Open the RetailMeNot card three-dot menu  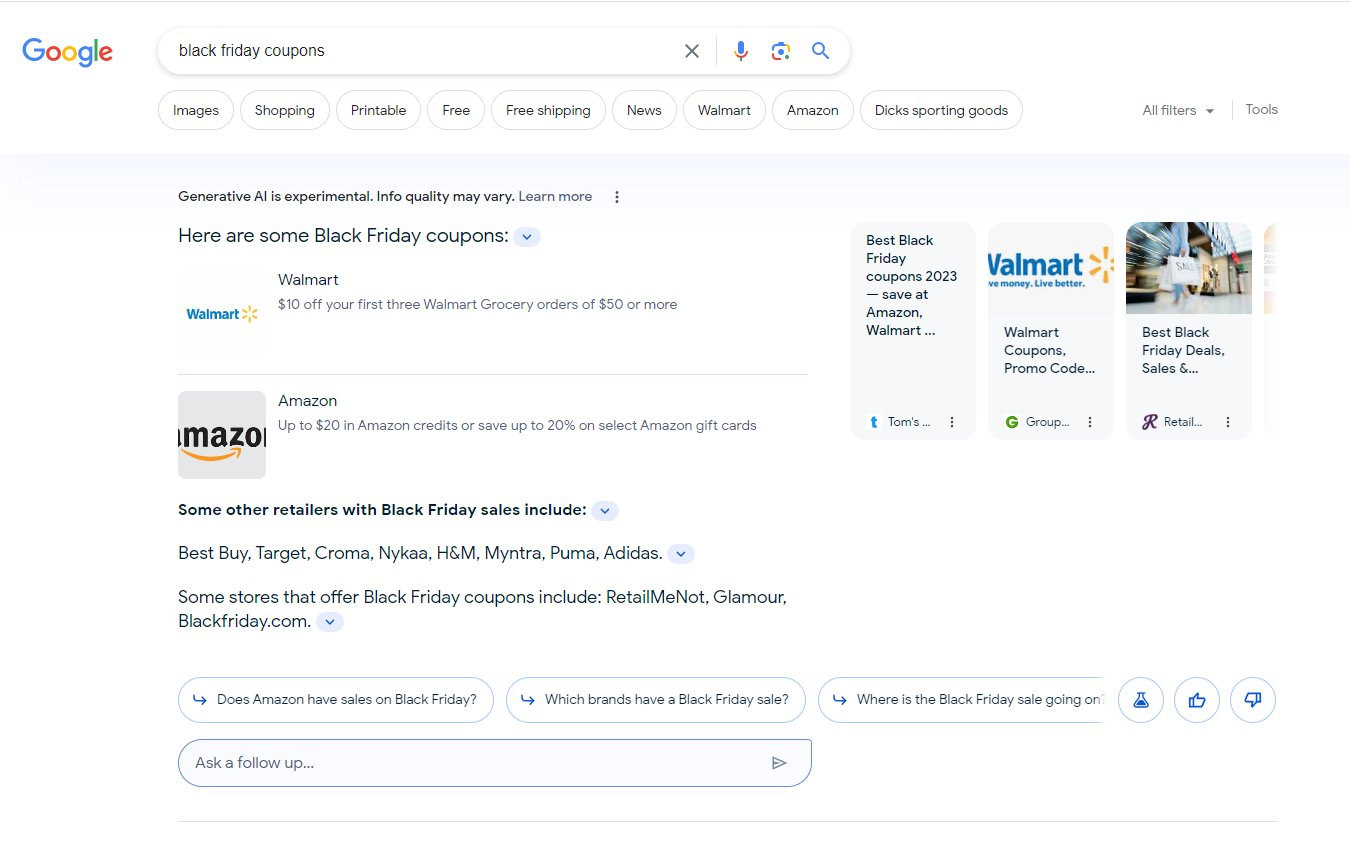click(x=1228, y=422)
